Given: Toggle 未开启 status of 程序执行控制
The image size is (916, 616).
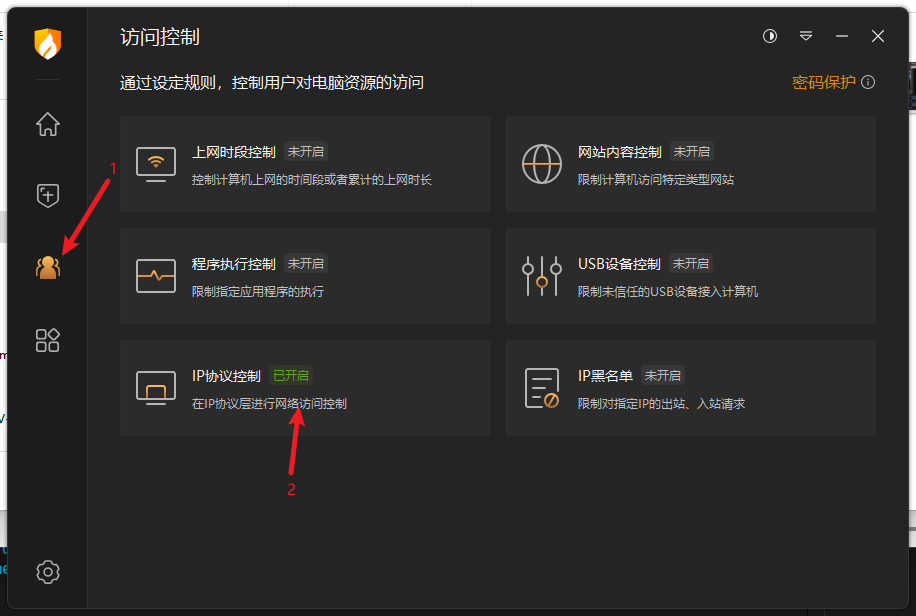Looking at the screenshot, I should click(306, 264).
